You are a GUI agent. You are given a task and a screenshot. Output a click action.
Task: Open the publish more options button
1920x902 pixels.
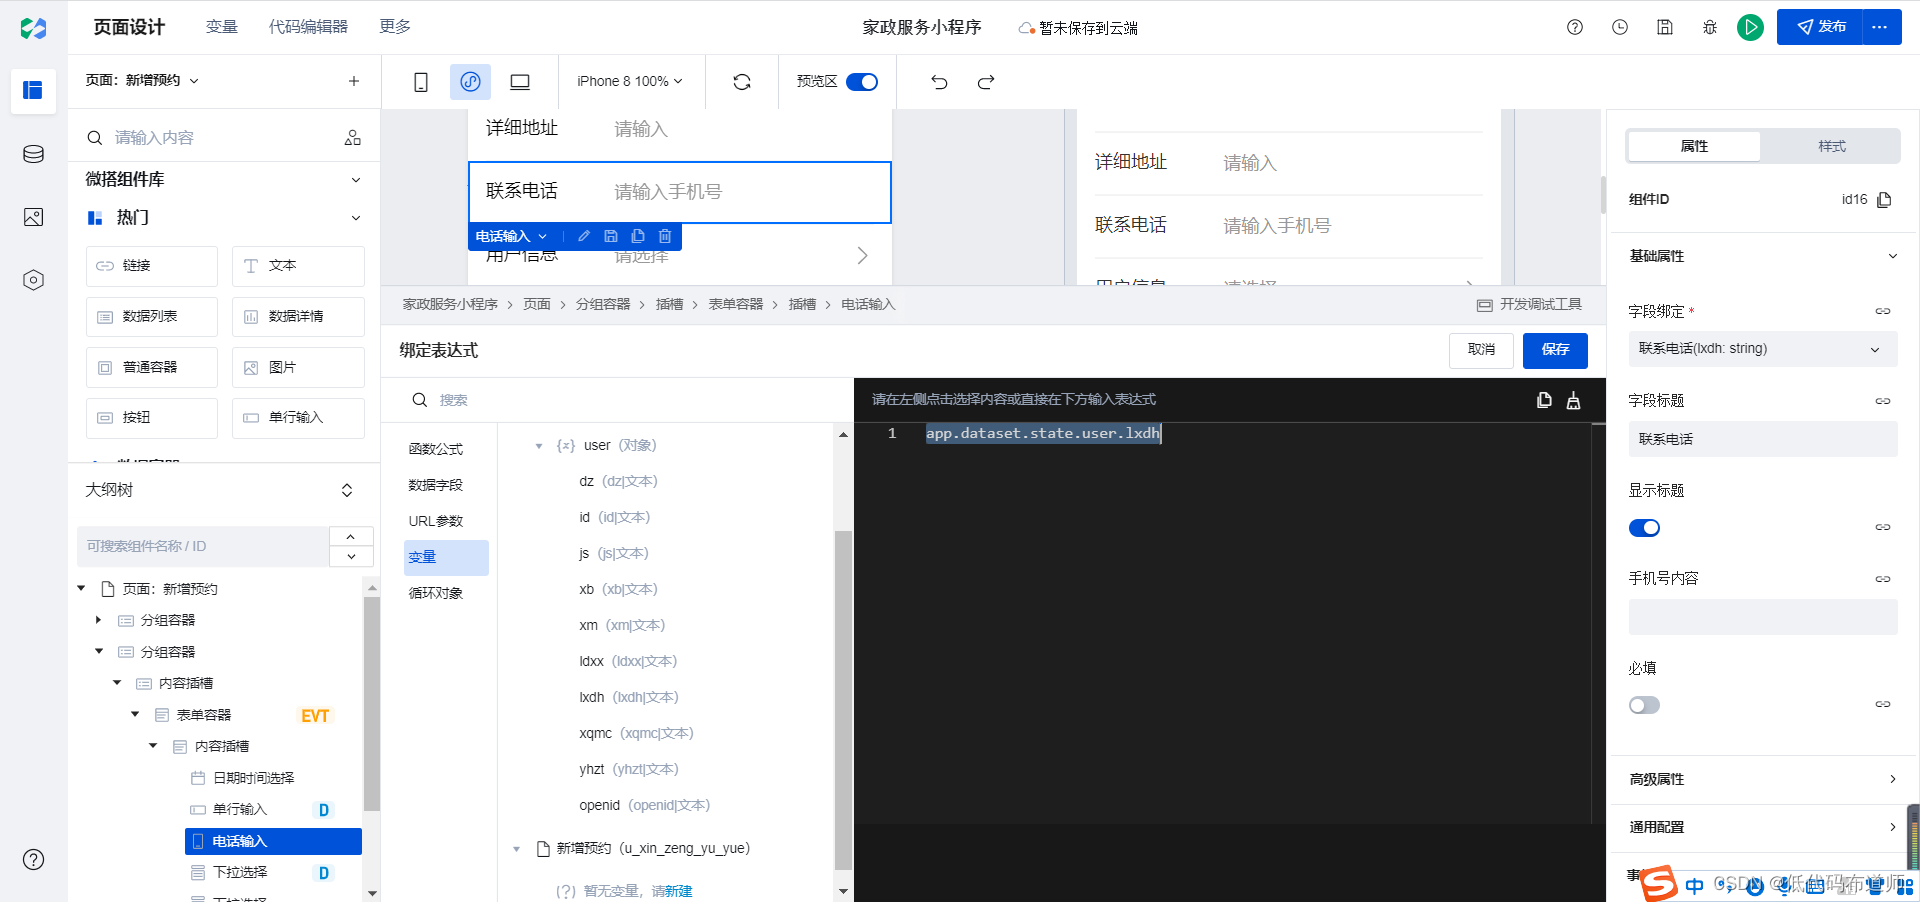click(1881, 27)
